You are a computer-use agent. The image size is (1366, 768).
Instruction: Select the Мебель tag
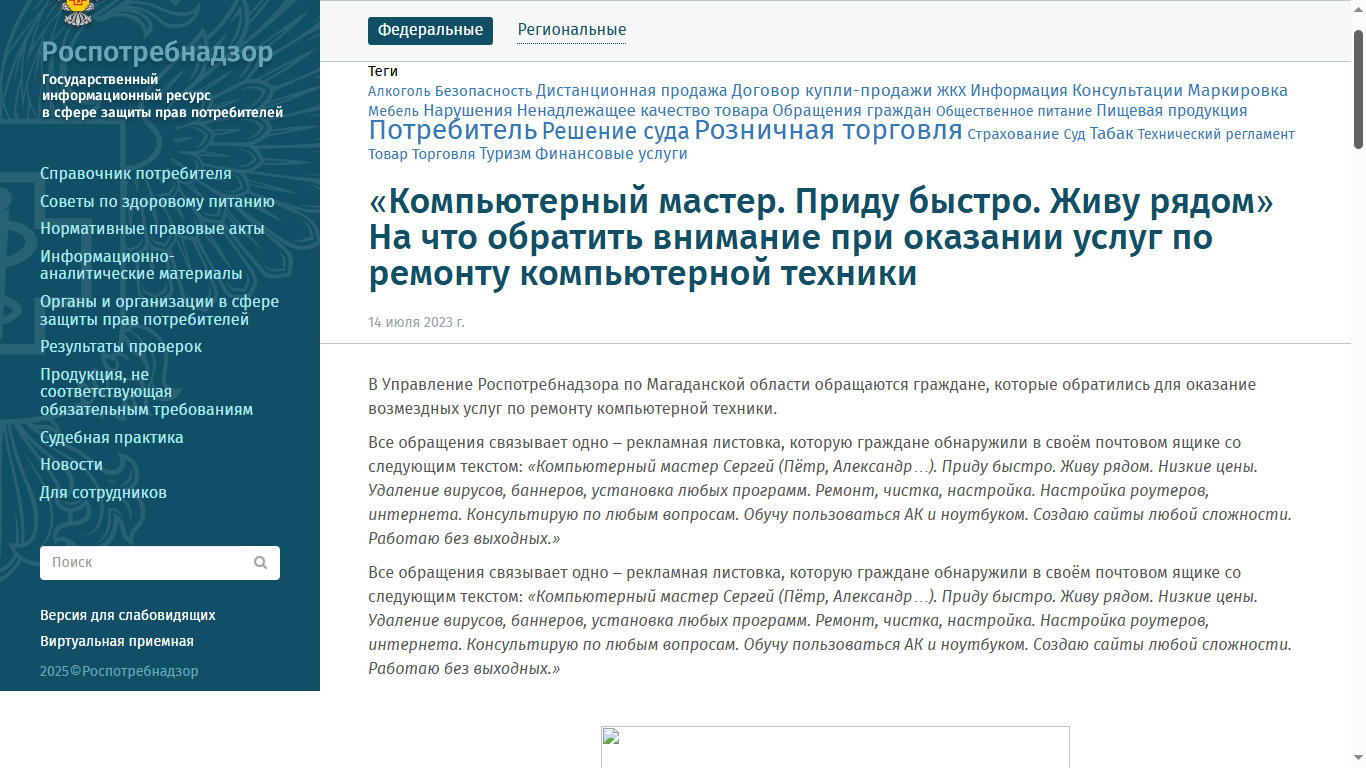click(393, 111)
